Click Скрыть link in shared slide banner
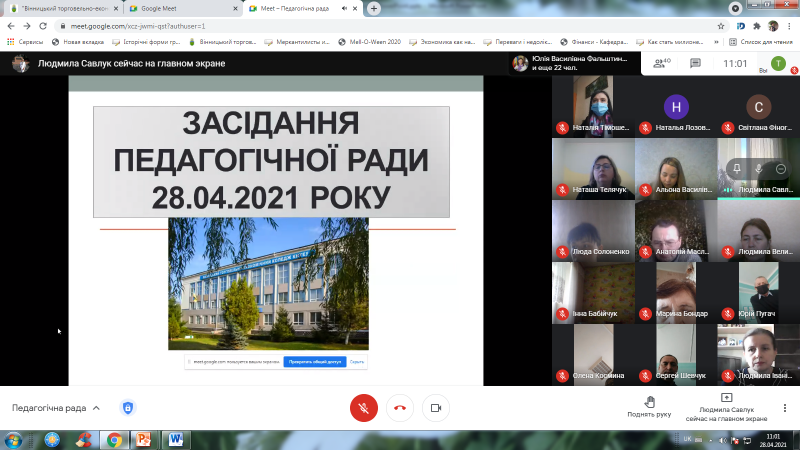The image size is (800, 450). pyautogui.click(x=357, y=362)
